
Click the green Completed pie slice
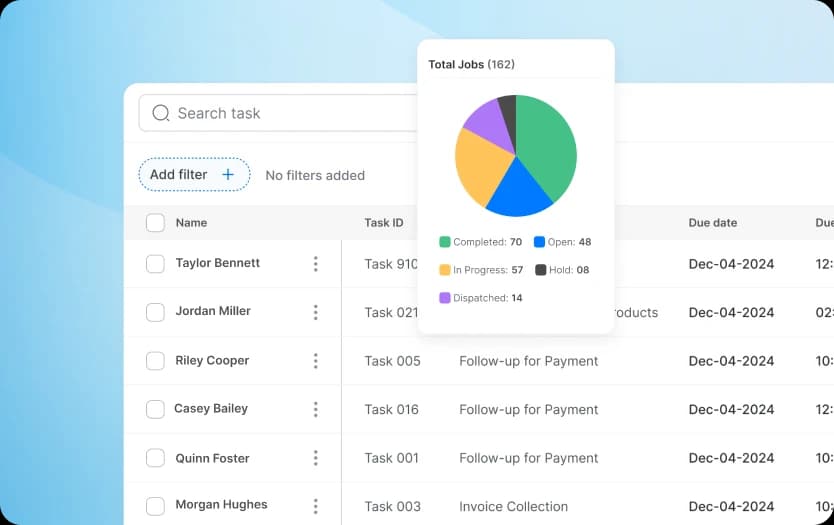point(548,144)
